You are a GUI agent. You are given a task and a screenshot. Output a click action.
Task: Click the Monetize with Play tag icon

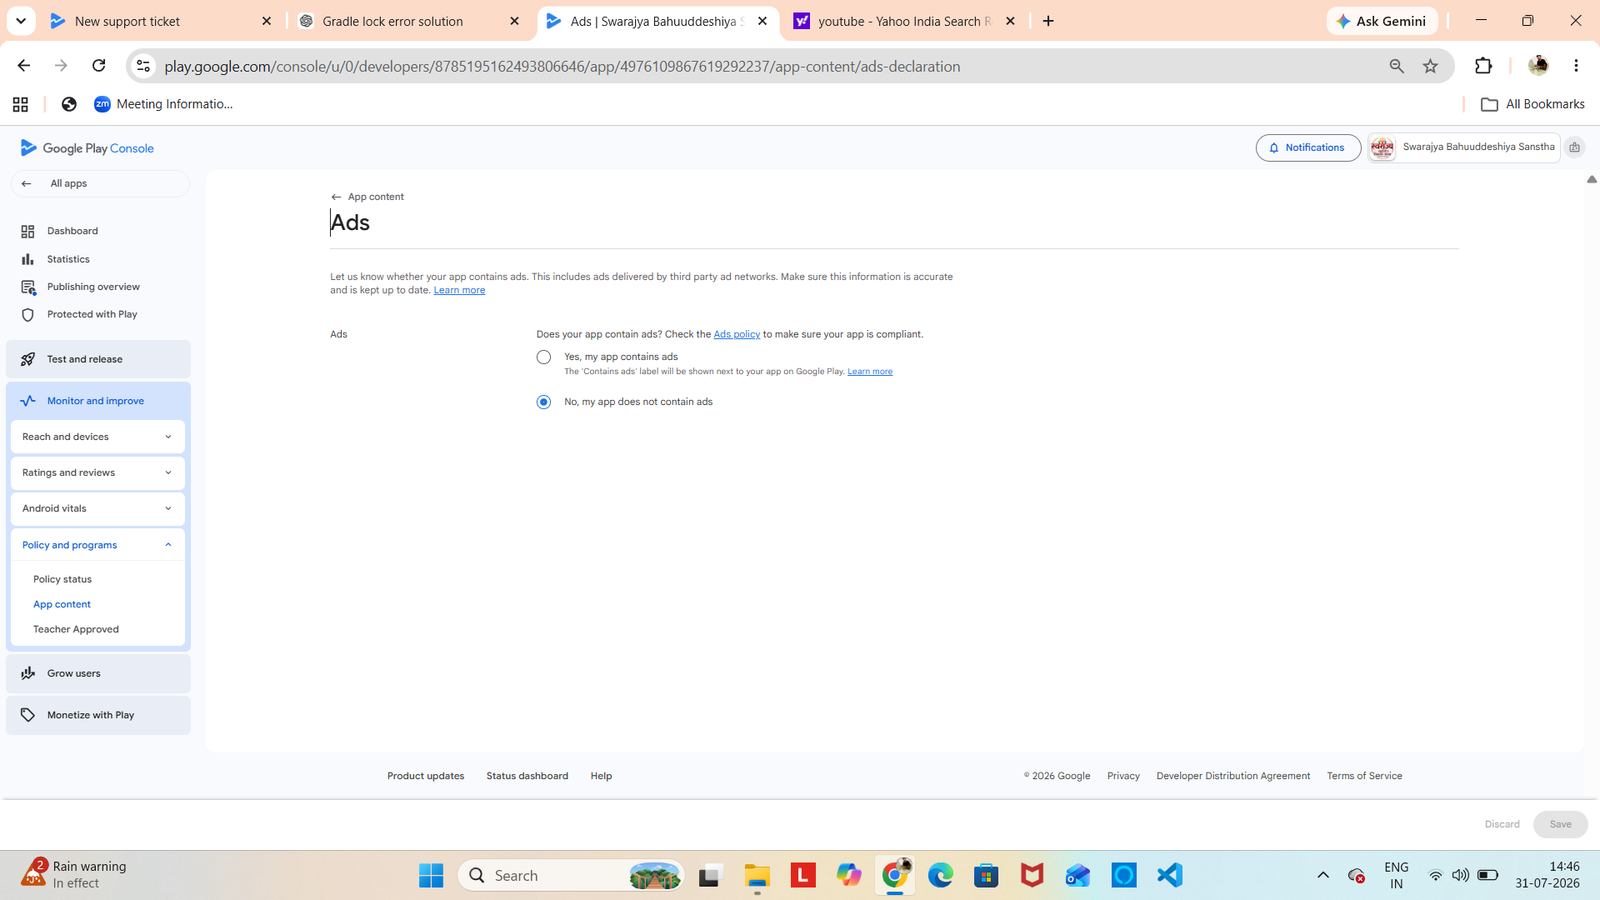28,715
